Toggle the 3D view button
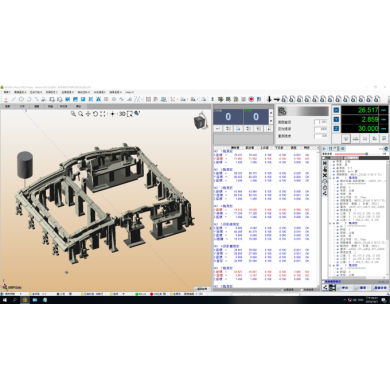The width and height of the screenshot is (390, 390). click(122, 114)
